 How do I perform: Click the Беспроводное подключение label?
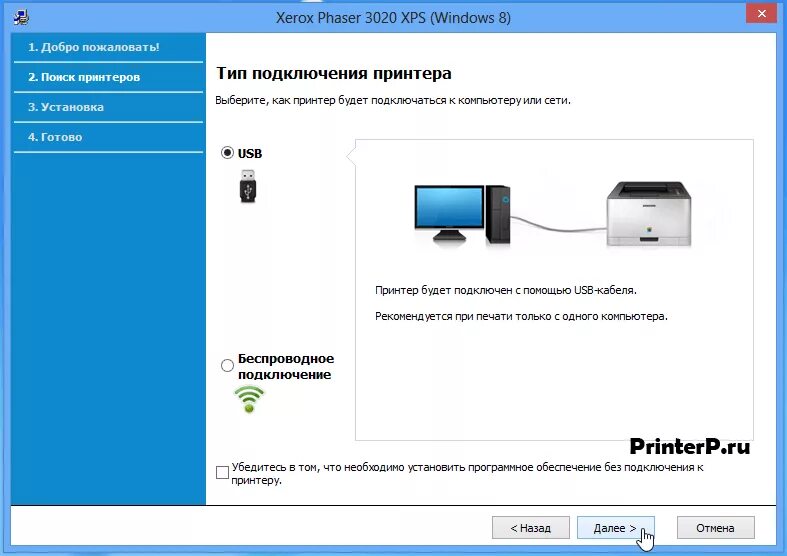(x=286, y=366)
